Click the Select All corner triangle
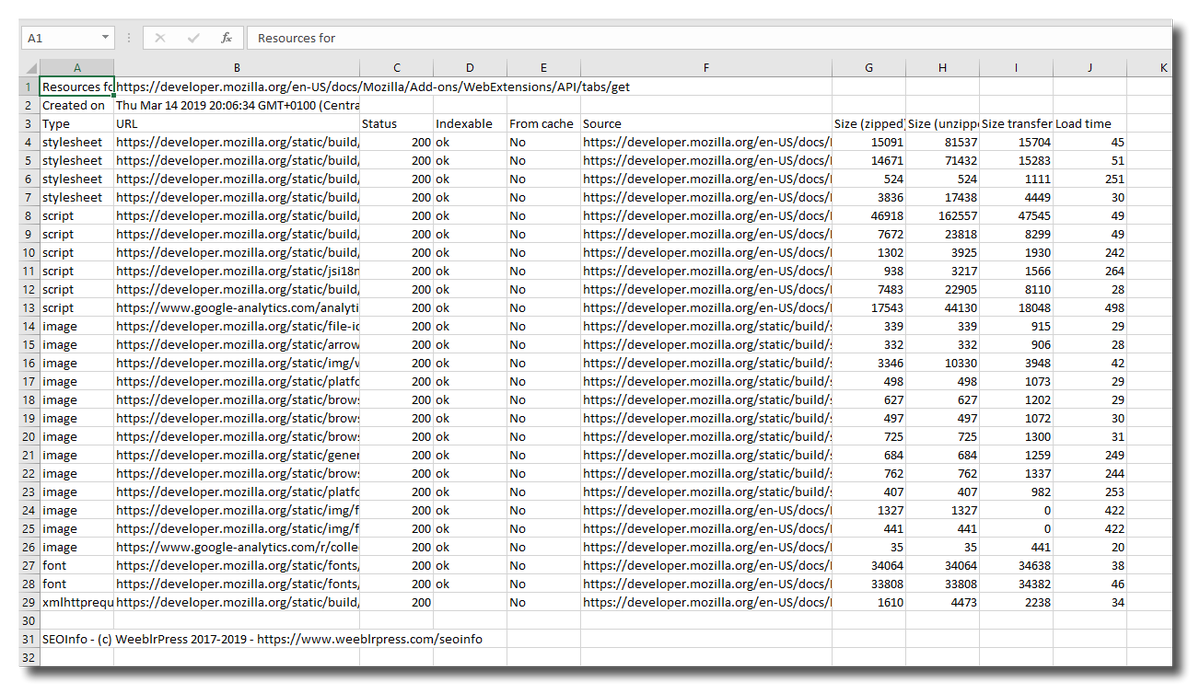The image size is (1200, 694). click(29, 68)
